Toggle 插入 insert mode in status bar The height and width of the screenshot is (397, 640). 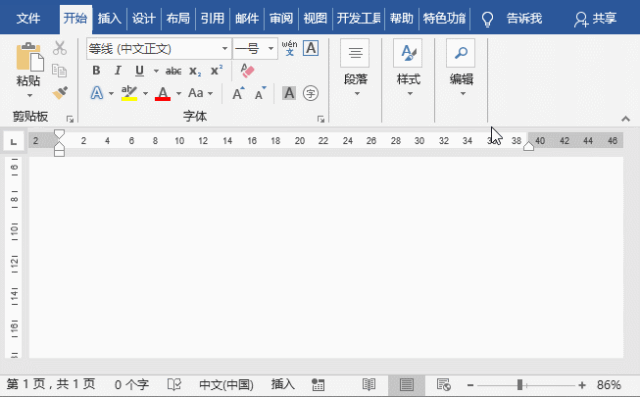[282, 384]
